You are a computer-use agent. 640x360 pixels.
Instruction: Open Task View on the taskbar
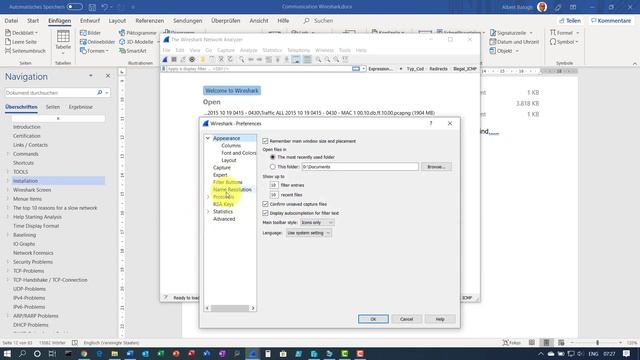coord(52,354)
